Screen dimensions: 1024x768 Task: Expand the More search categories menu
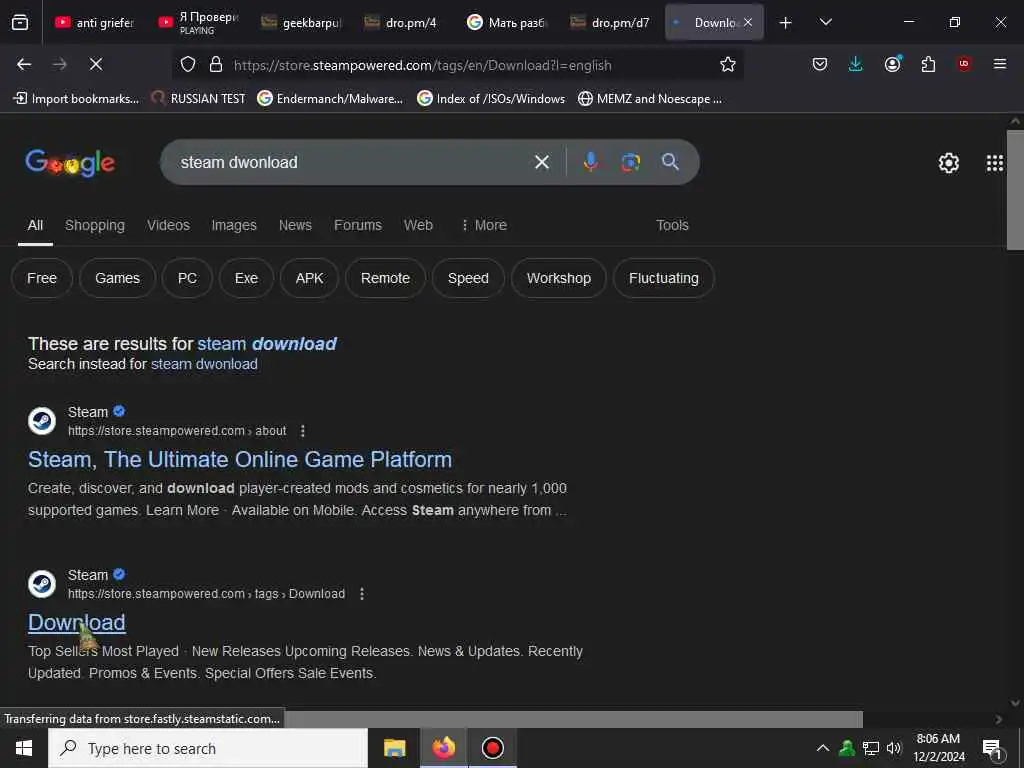tap(484, 225)
